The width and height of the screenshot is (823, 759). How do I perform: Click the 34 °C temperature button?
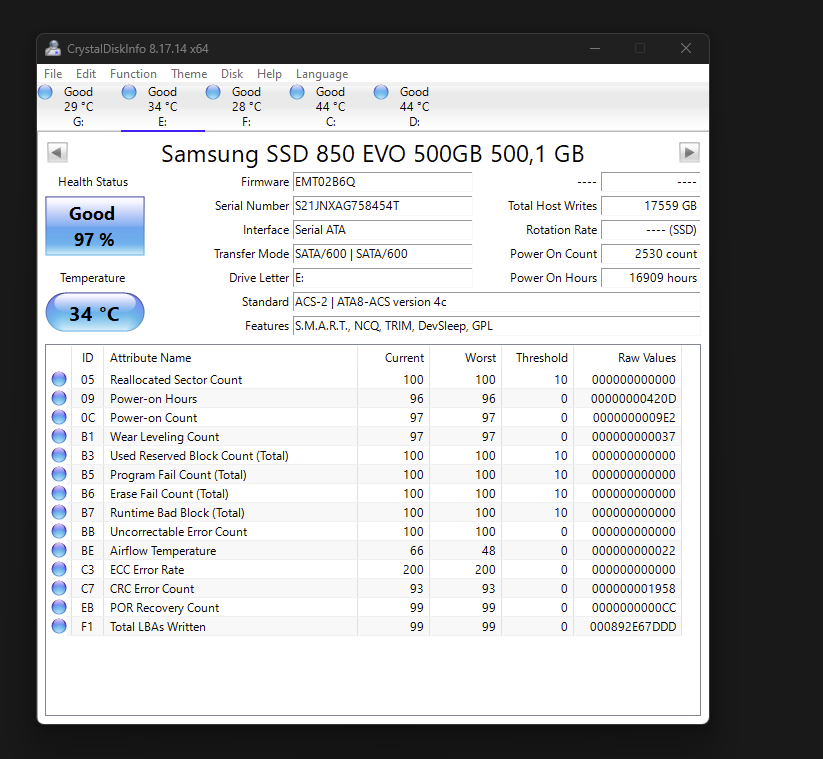(x=95, y=313)
